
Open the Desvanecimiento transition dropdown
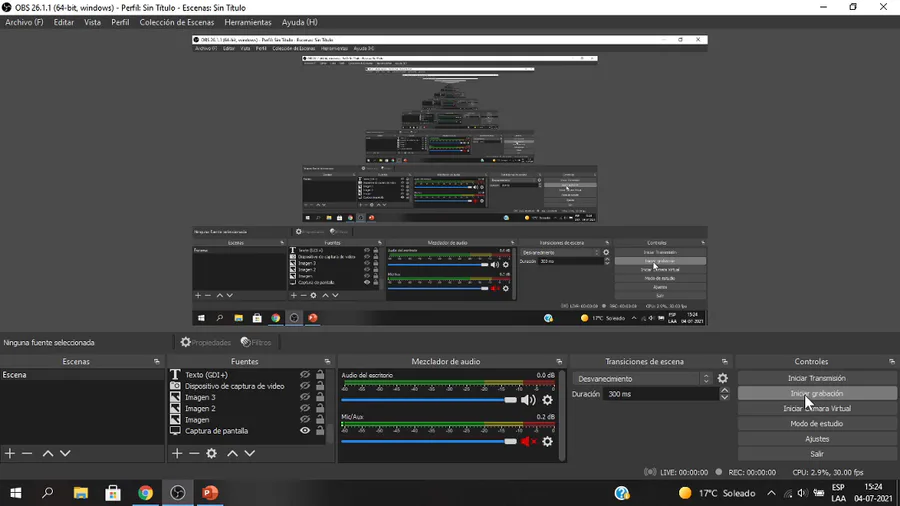coord(642,379)
